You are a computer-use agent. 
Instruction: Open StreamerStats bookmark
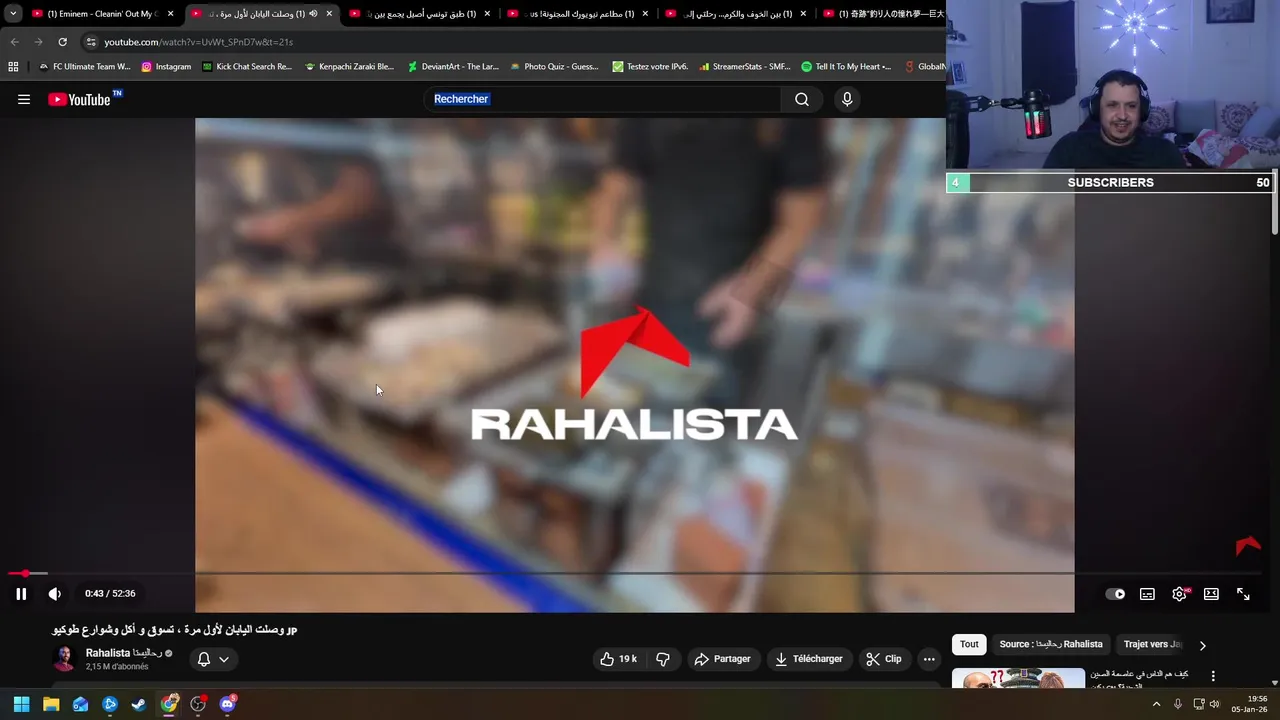pyautogui.click(x=745, y=67)
